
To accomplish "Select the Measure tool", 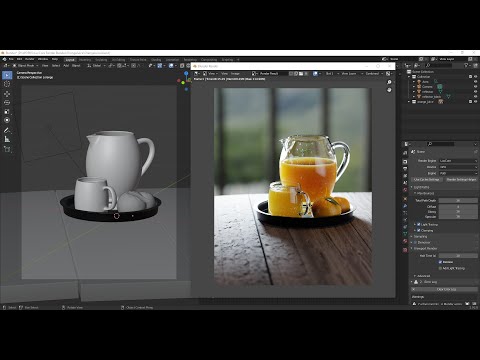I will (7, 139).
